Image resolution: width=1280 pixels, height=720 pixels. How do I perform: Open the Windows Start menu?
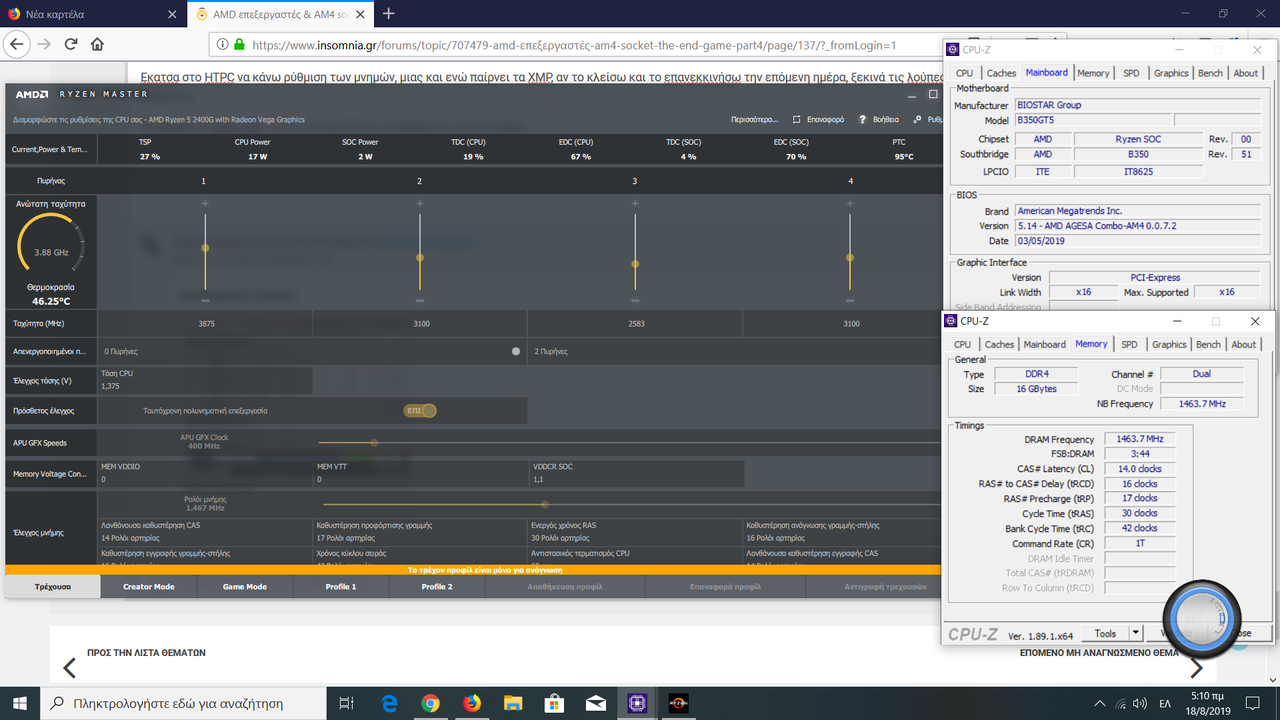point(20,702)
